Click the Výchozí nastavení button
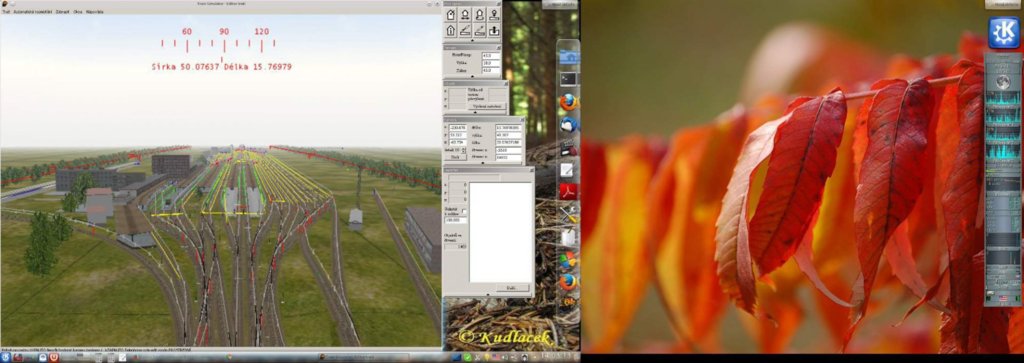 pos(487,106)
